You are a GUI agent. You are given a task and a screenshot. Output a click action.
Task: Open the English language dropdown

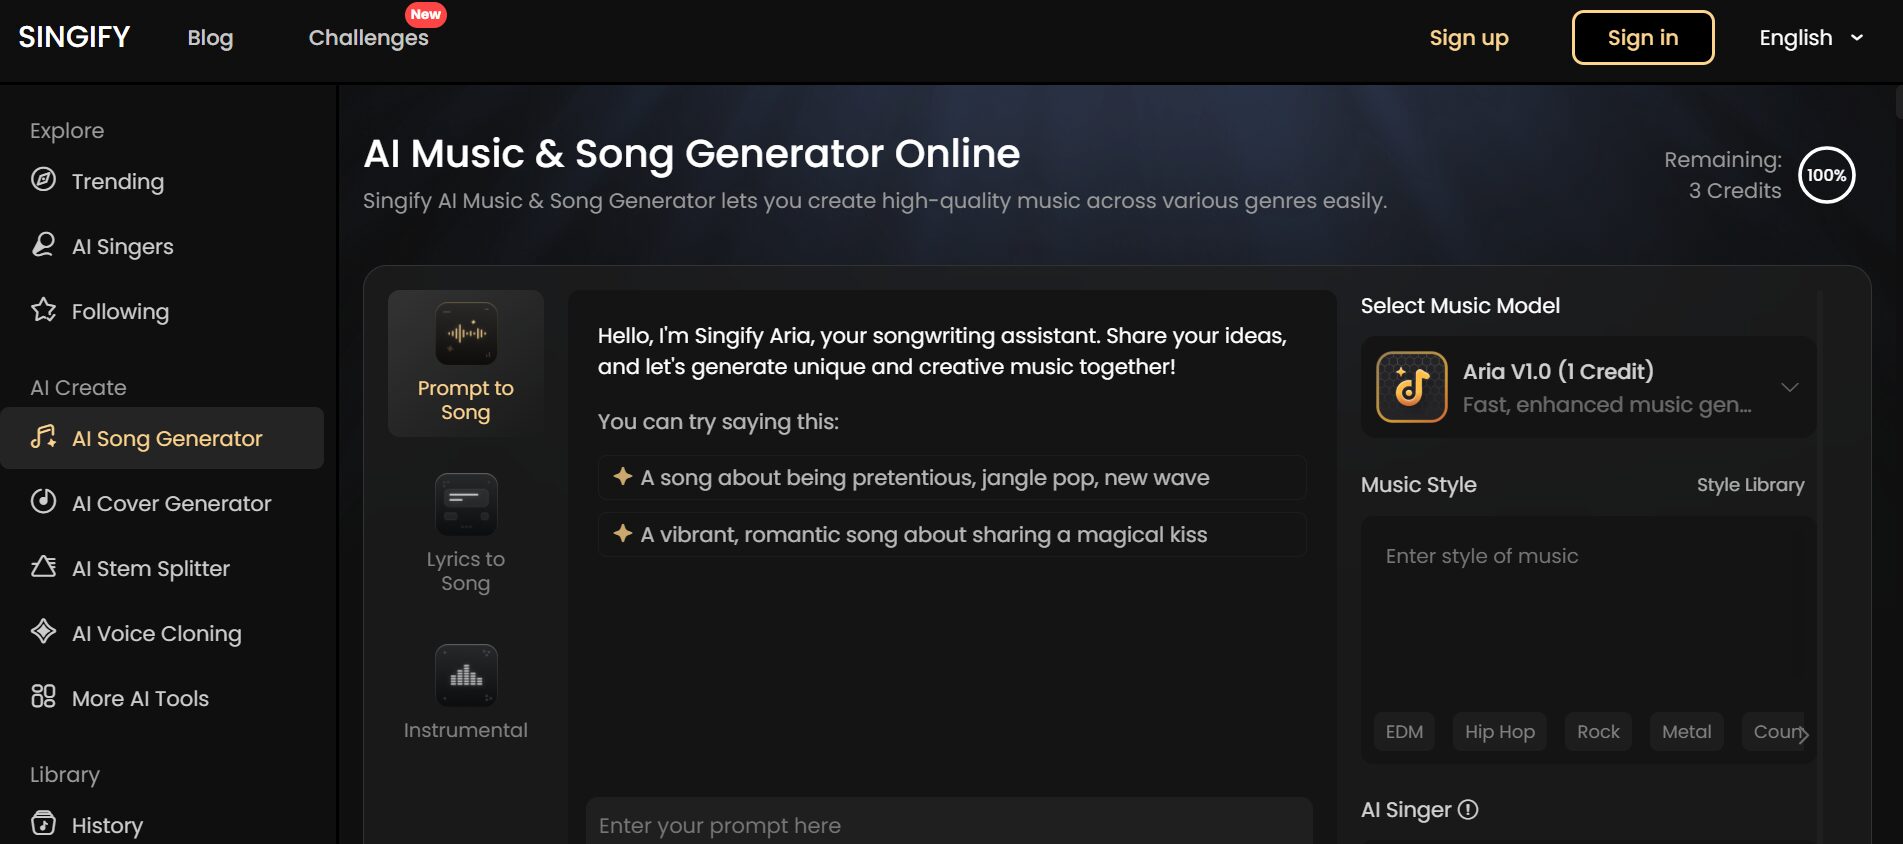(x=1811, y=38)
